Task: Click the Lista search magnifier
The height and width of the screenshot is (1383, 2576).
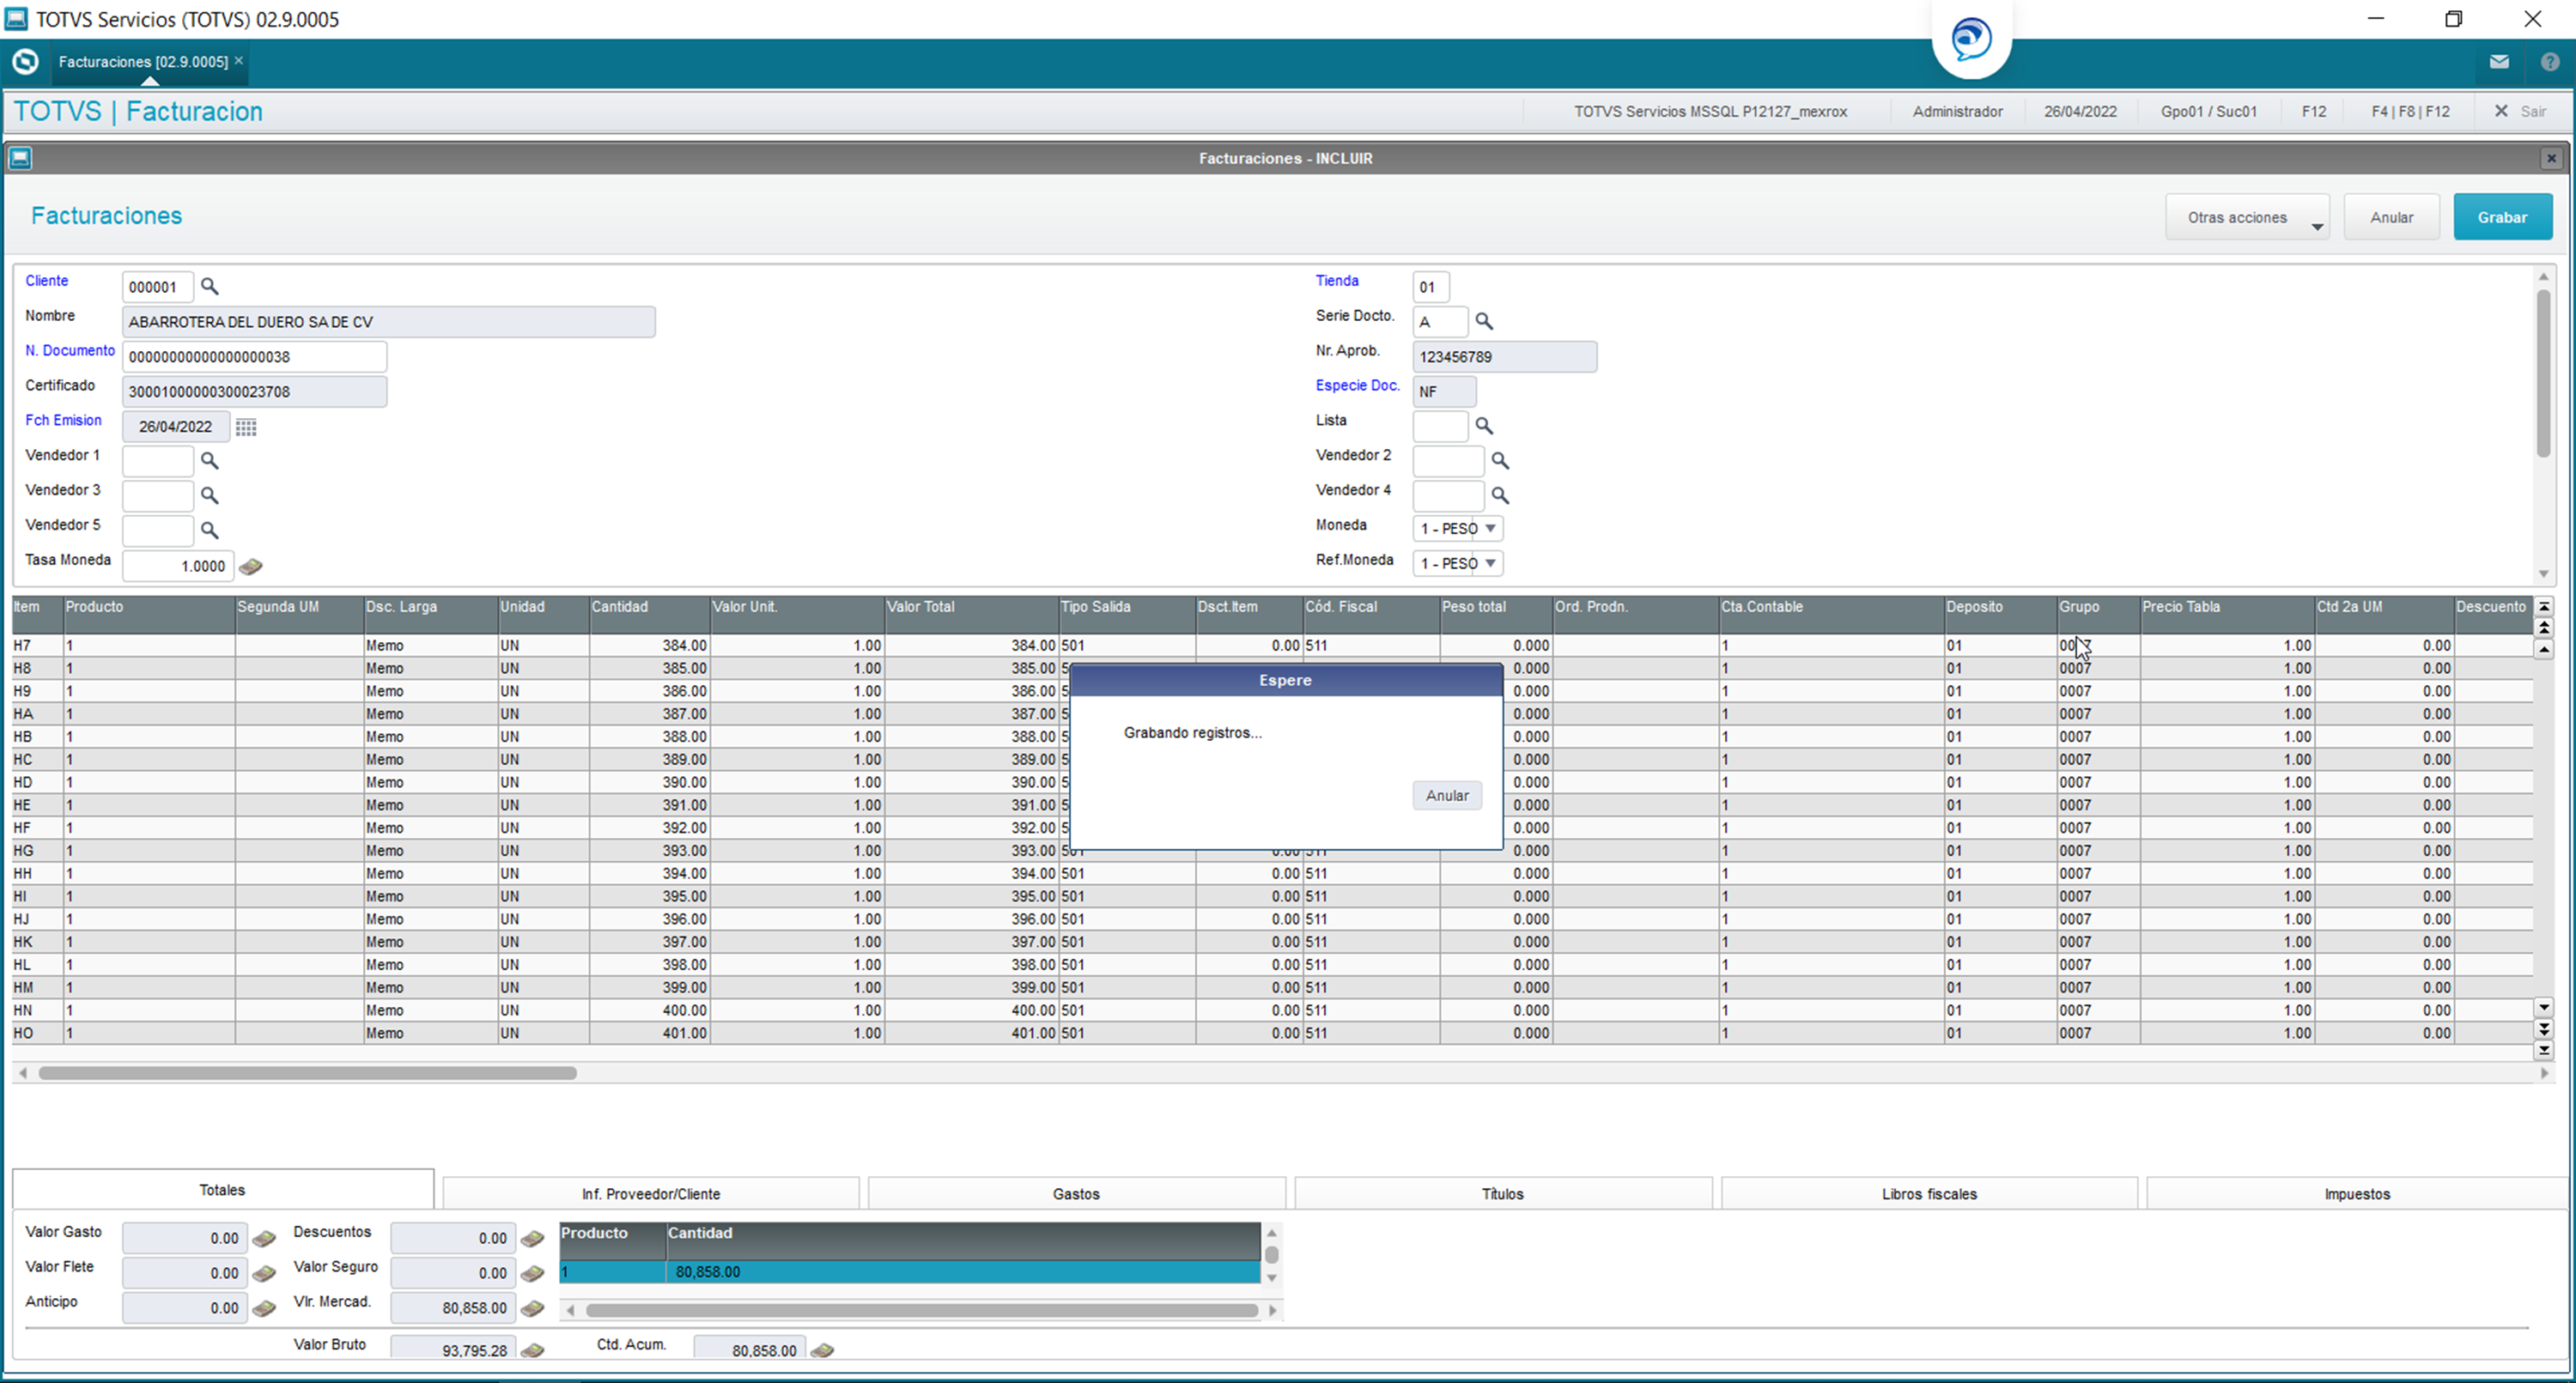Action: click(1484, 426)
